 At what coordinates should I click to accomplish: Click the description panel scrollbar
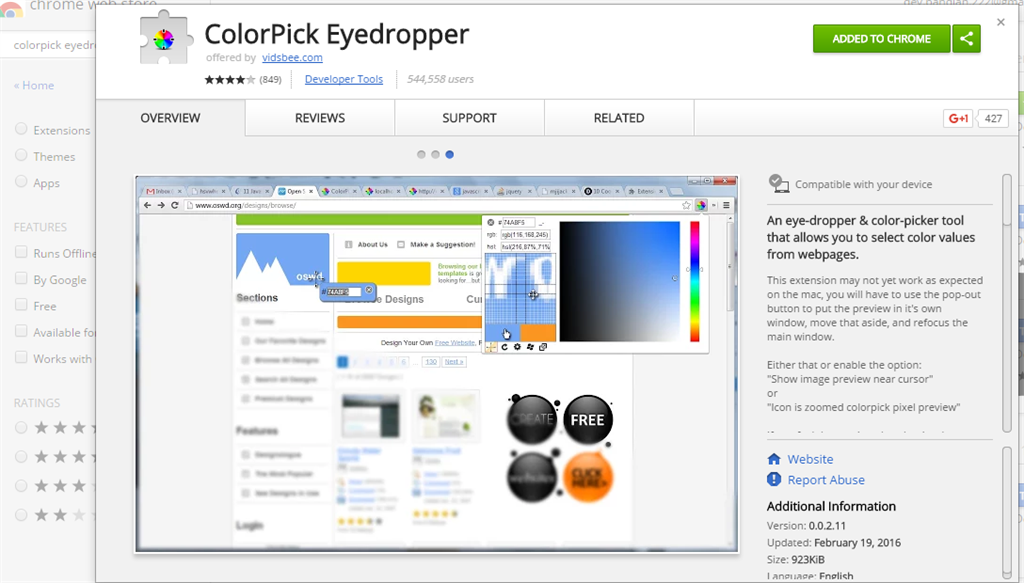[x=1007, y=304]
